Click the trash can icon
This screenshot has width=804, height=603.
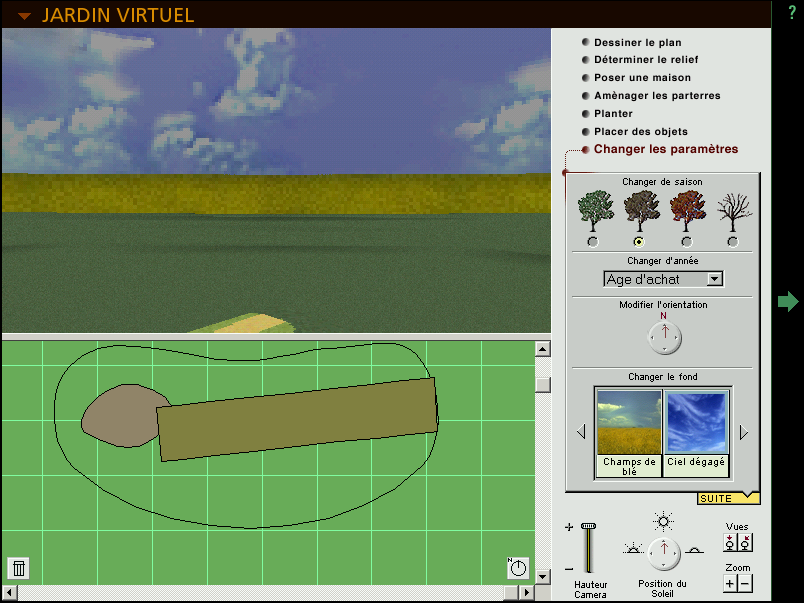(19, 568)
